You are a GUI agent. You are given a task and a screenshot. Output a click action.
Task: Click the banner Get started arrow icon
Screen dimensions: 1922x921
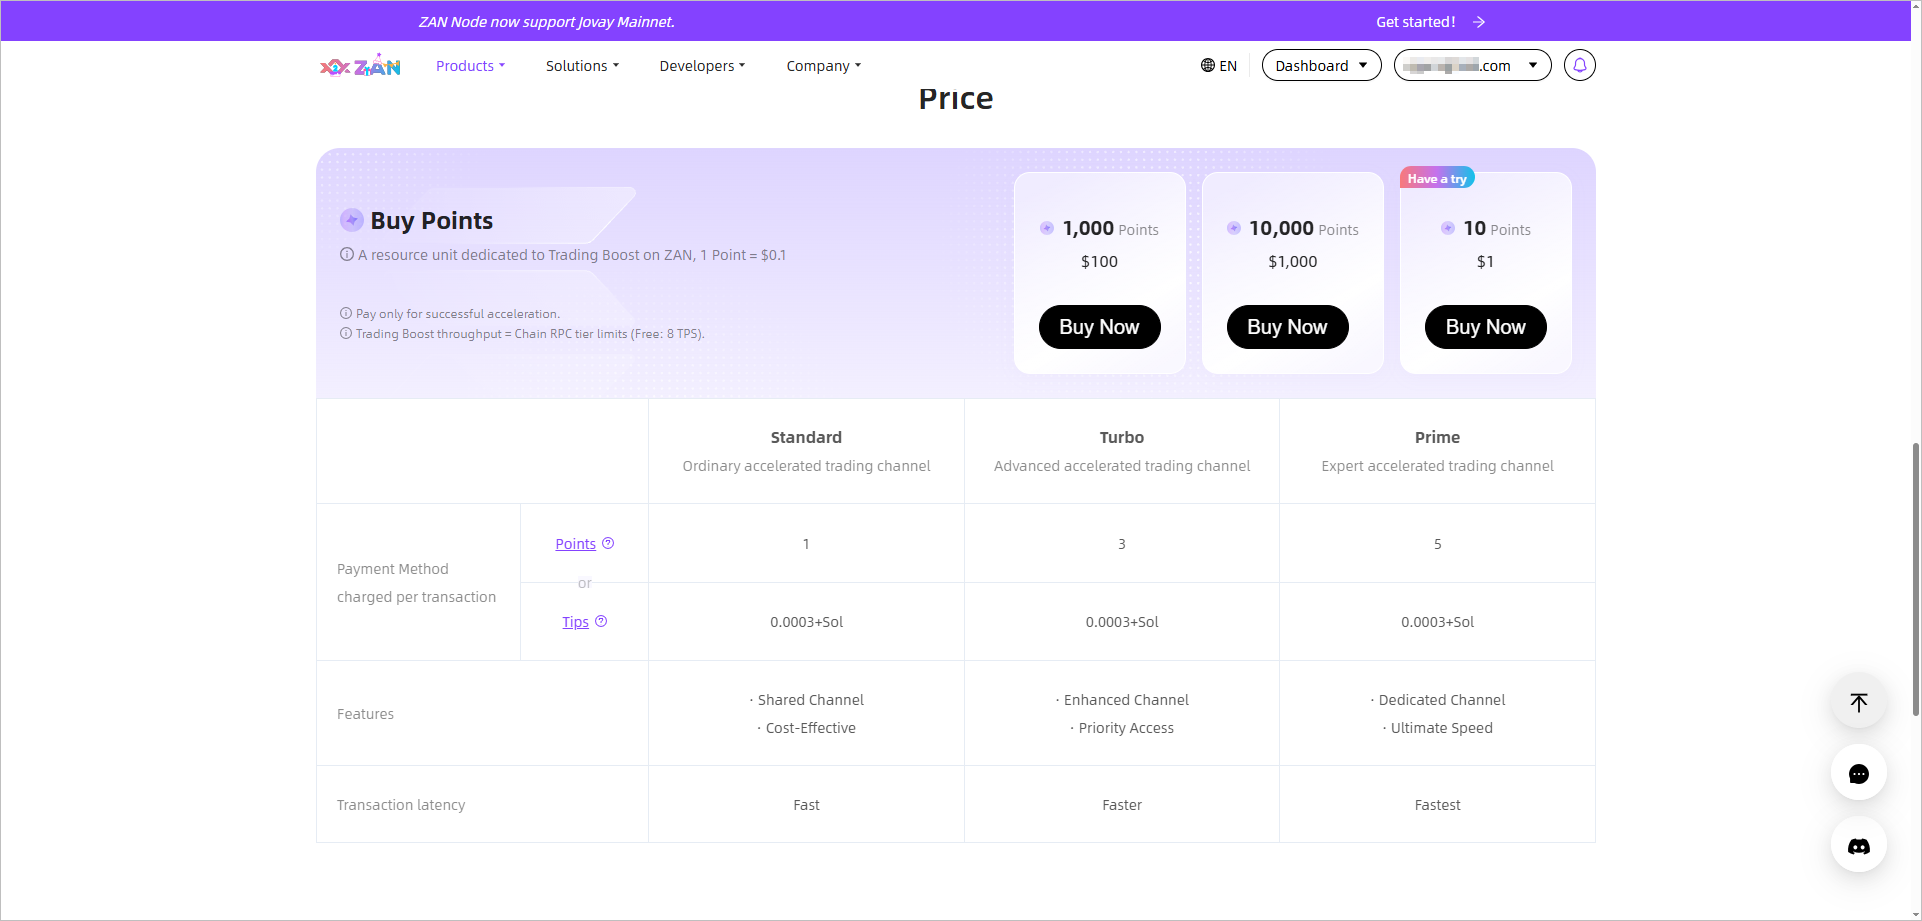(1479, 22)
